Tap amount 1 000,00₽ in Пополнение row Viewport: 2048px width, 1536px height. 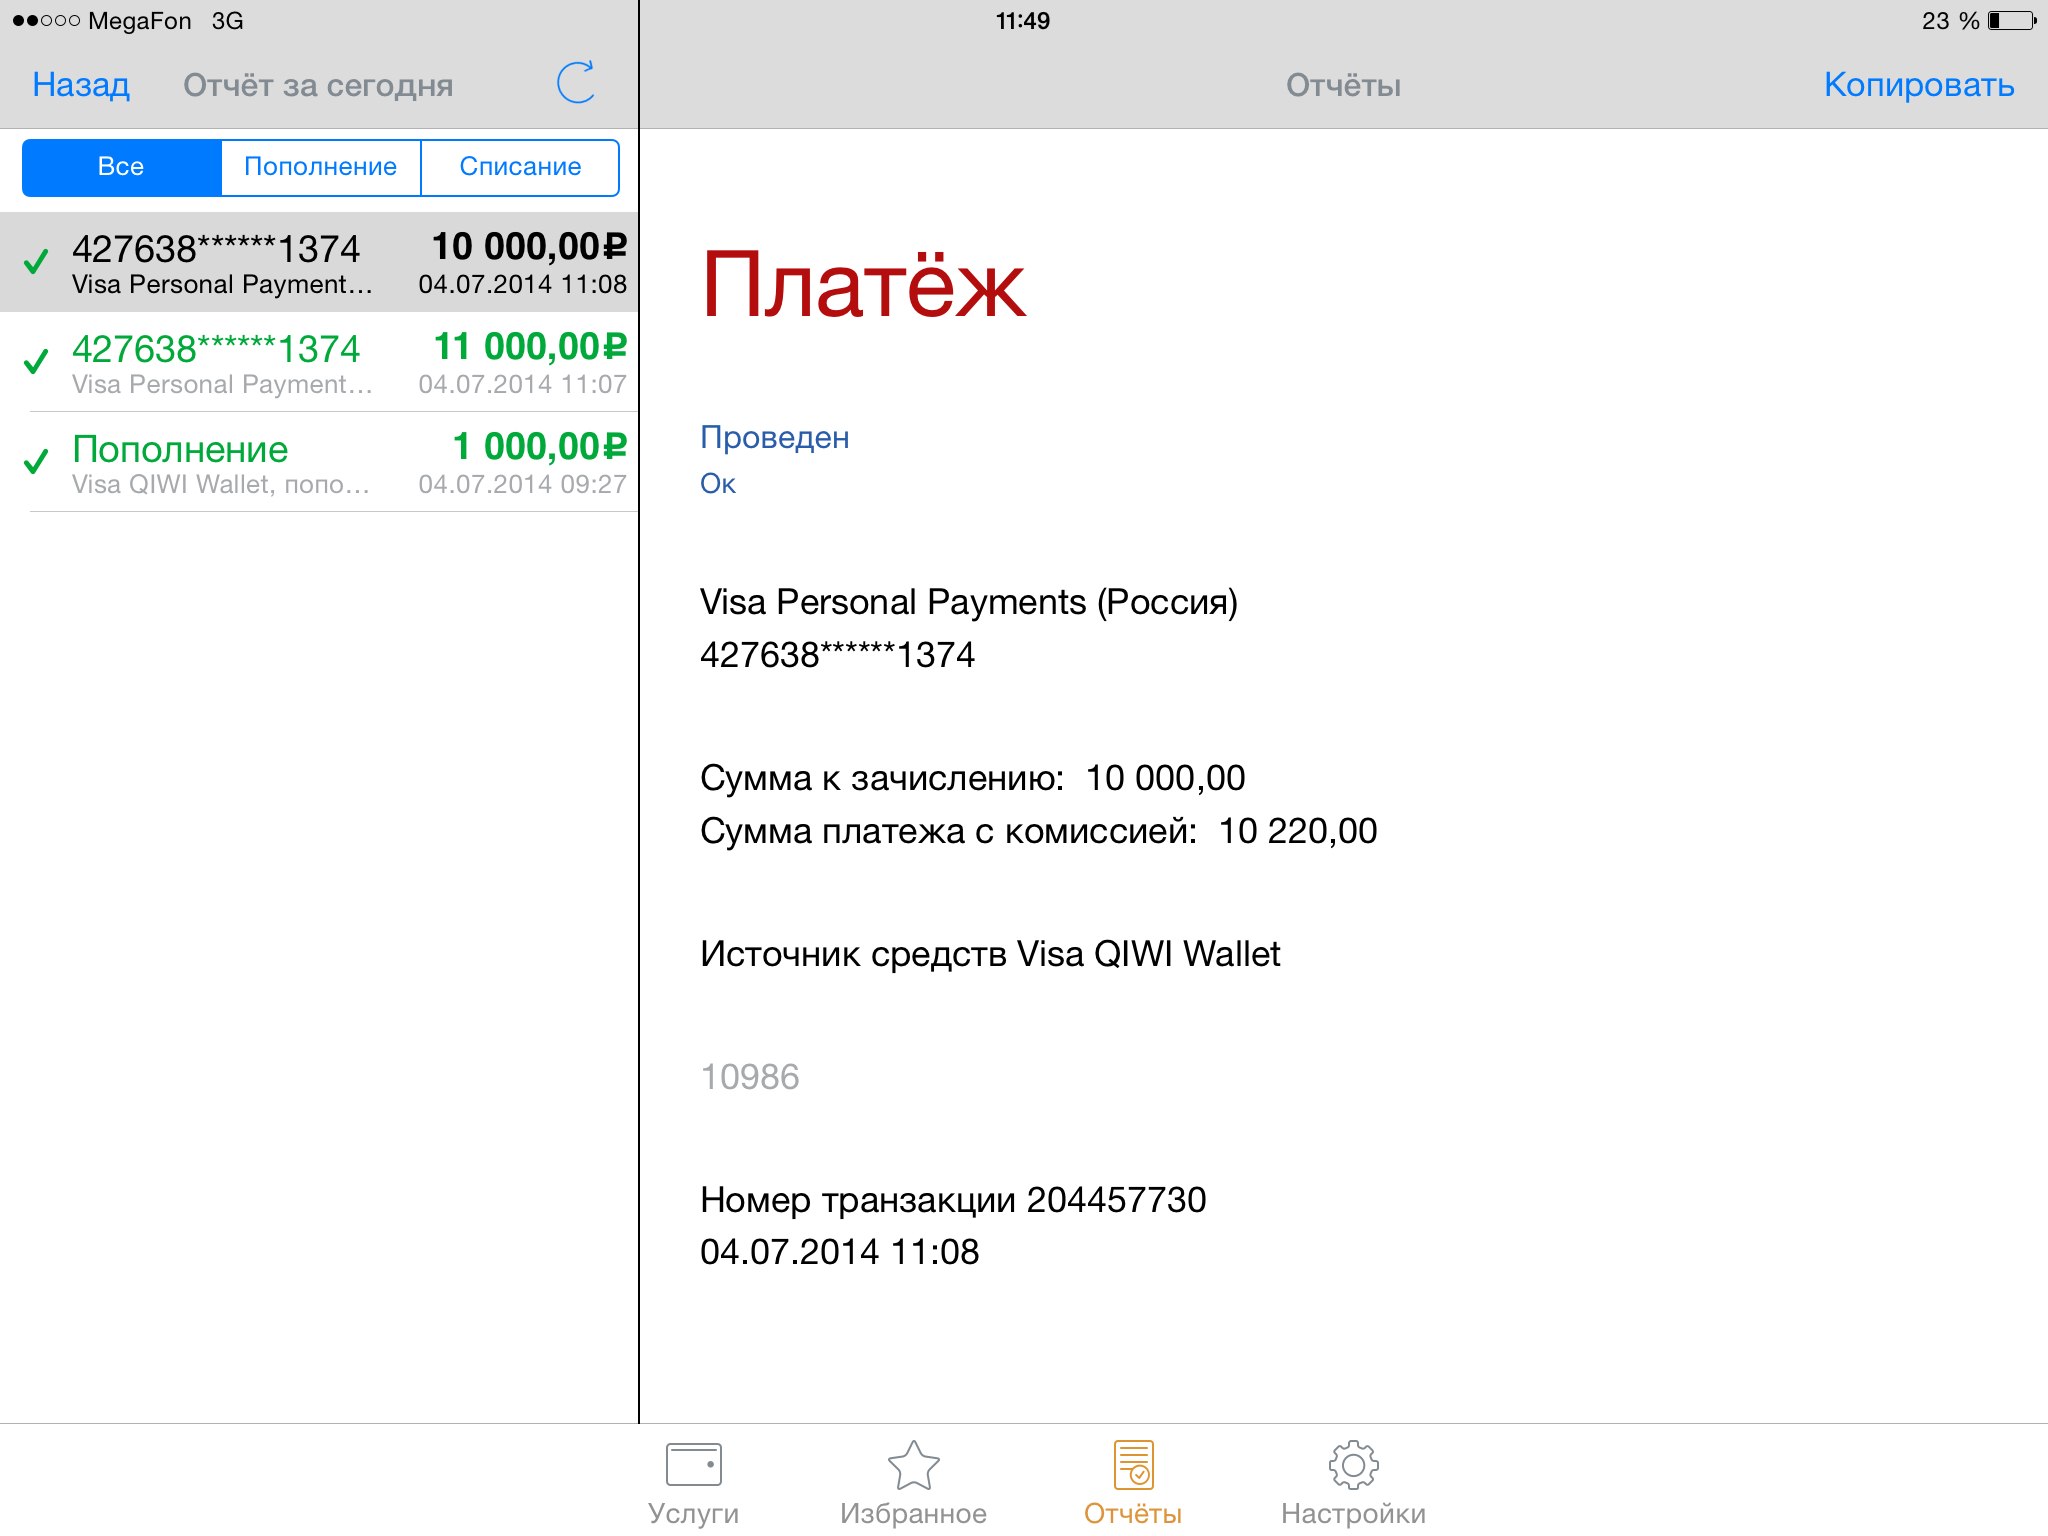pos(540,447)
